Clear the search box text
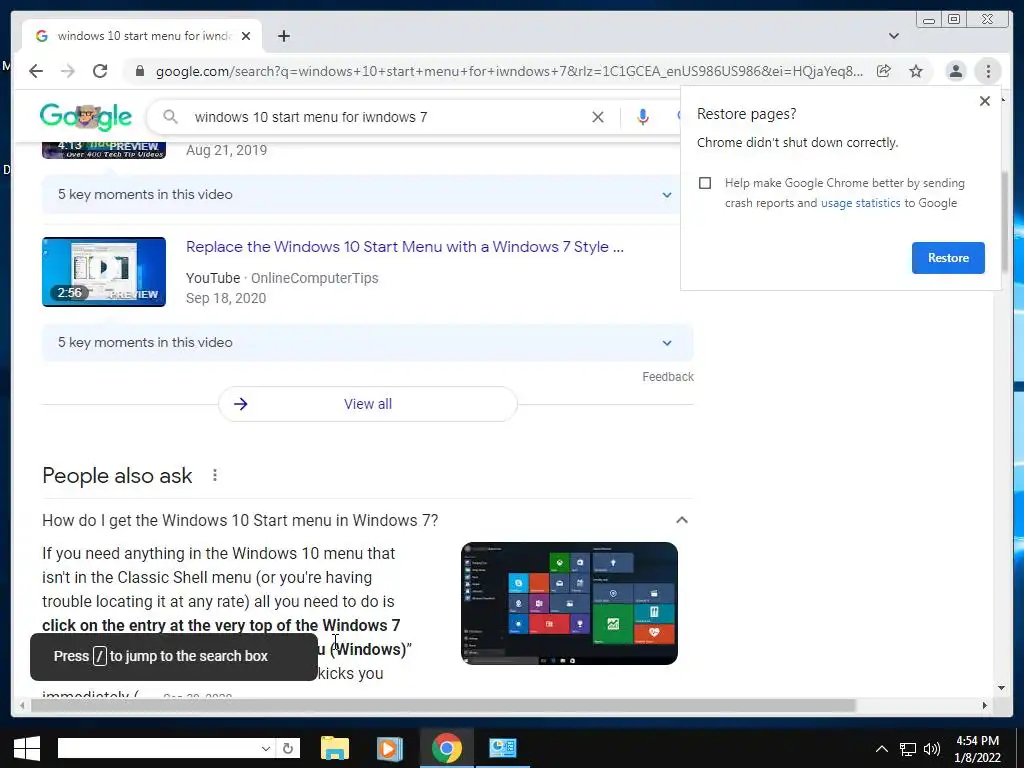Image resolution: width=1024 pixels, height=768 pixels. [x=598, y=117]
